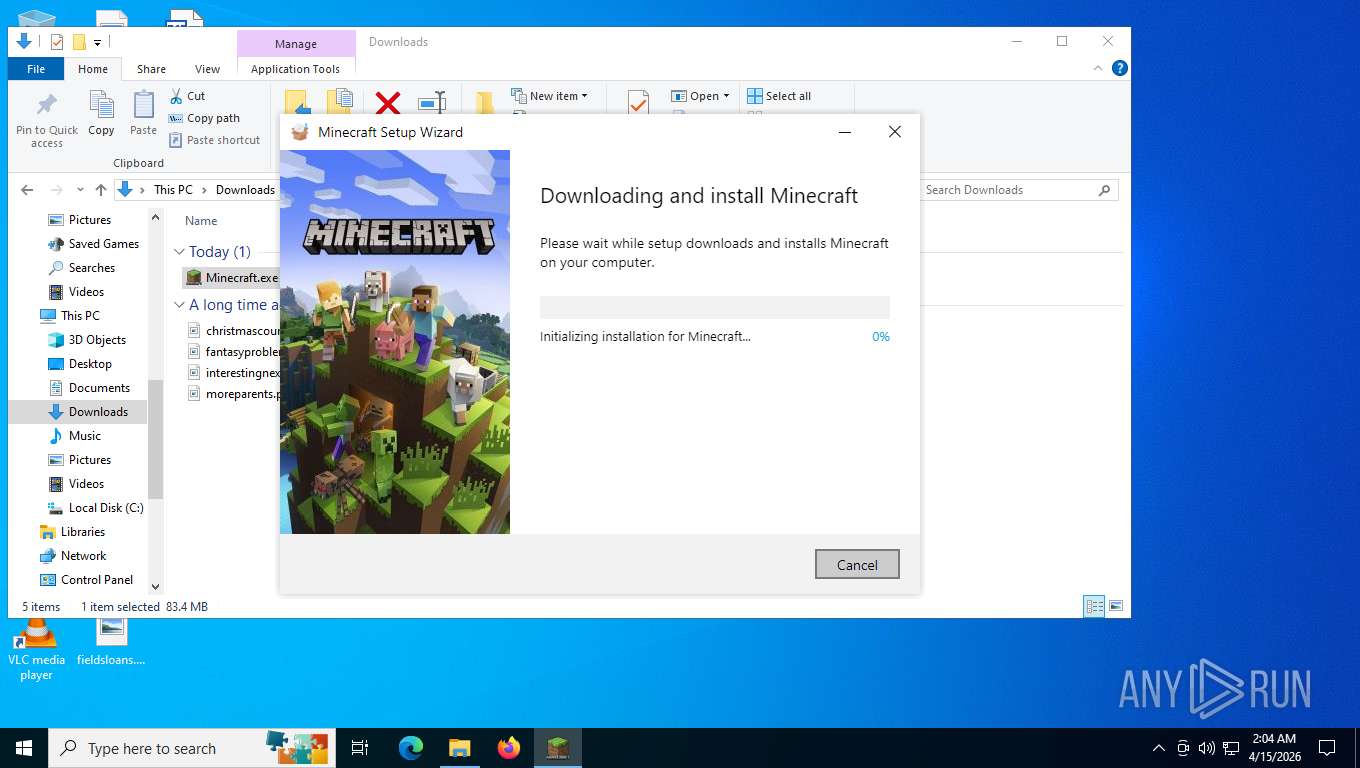The image size is (1360, 768).
Task: Select the fantasyproble… file
Action: (234, 352)
